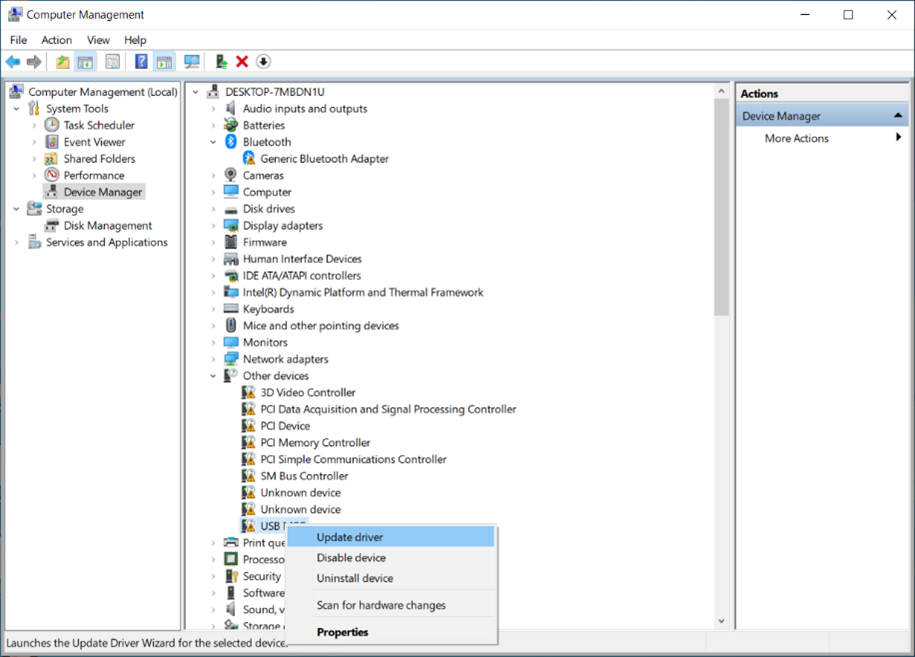Click the red X Uninstall device icon
915x657 pixels.
pyautogui.click(x=242, y=61)
